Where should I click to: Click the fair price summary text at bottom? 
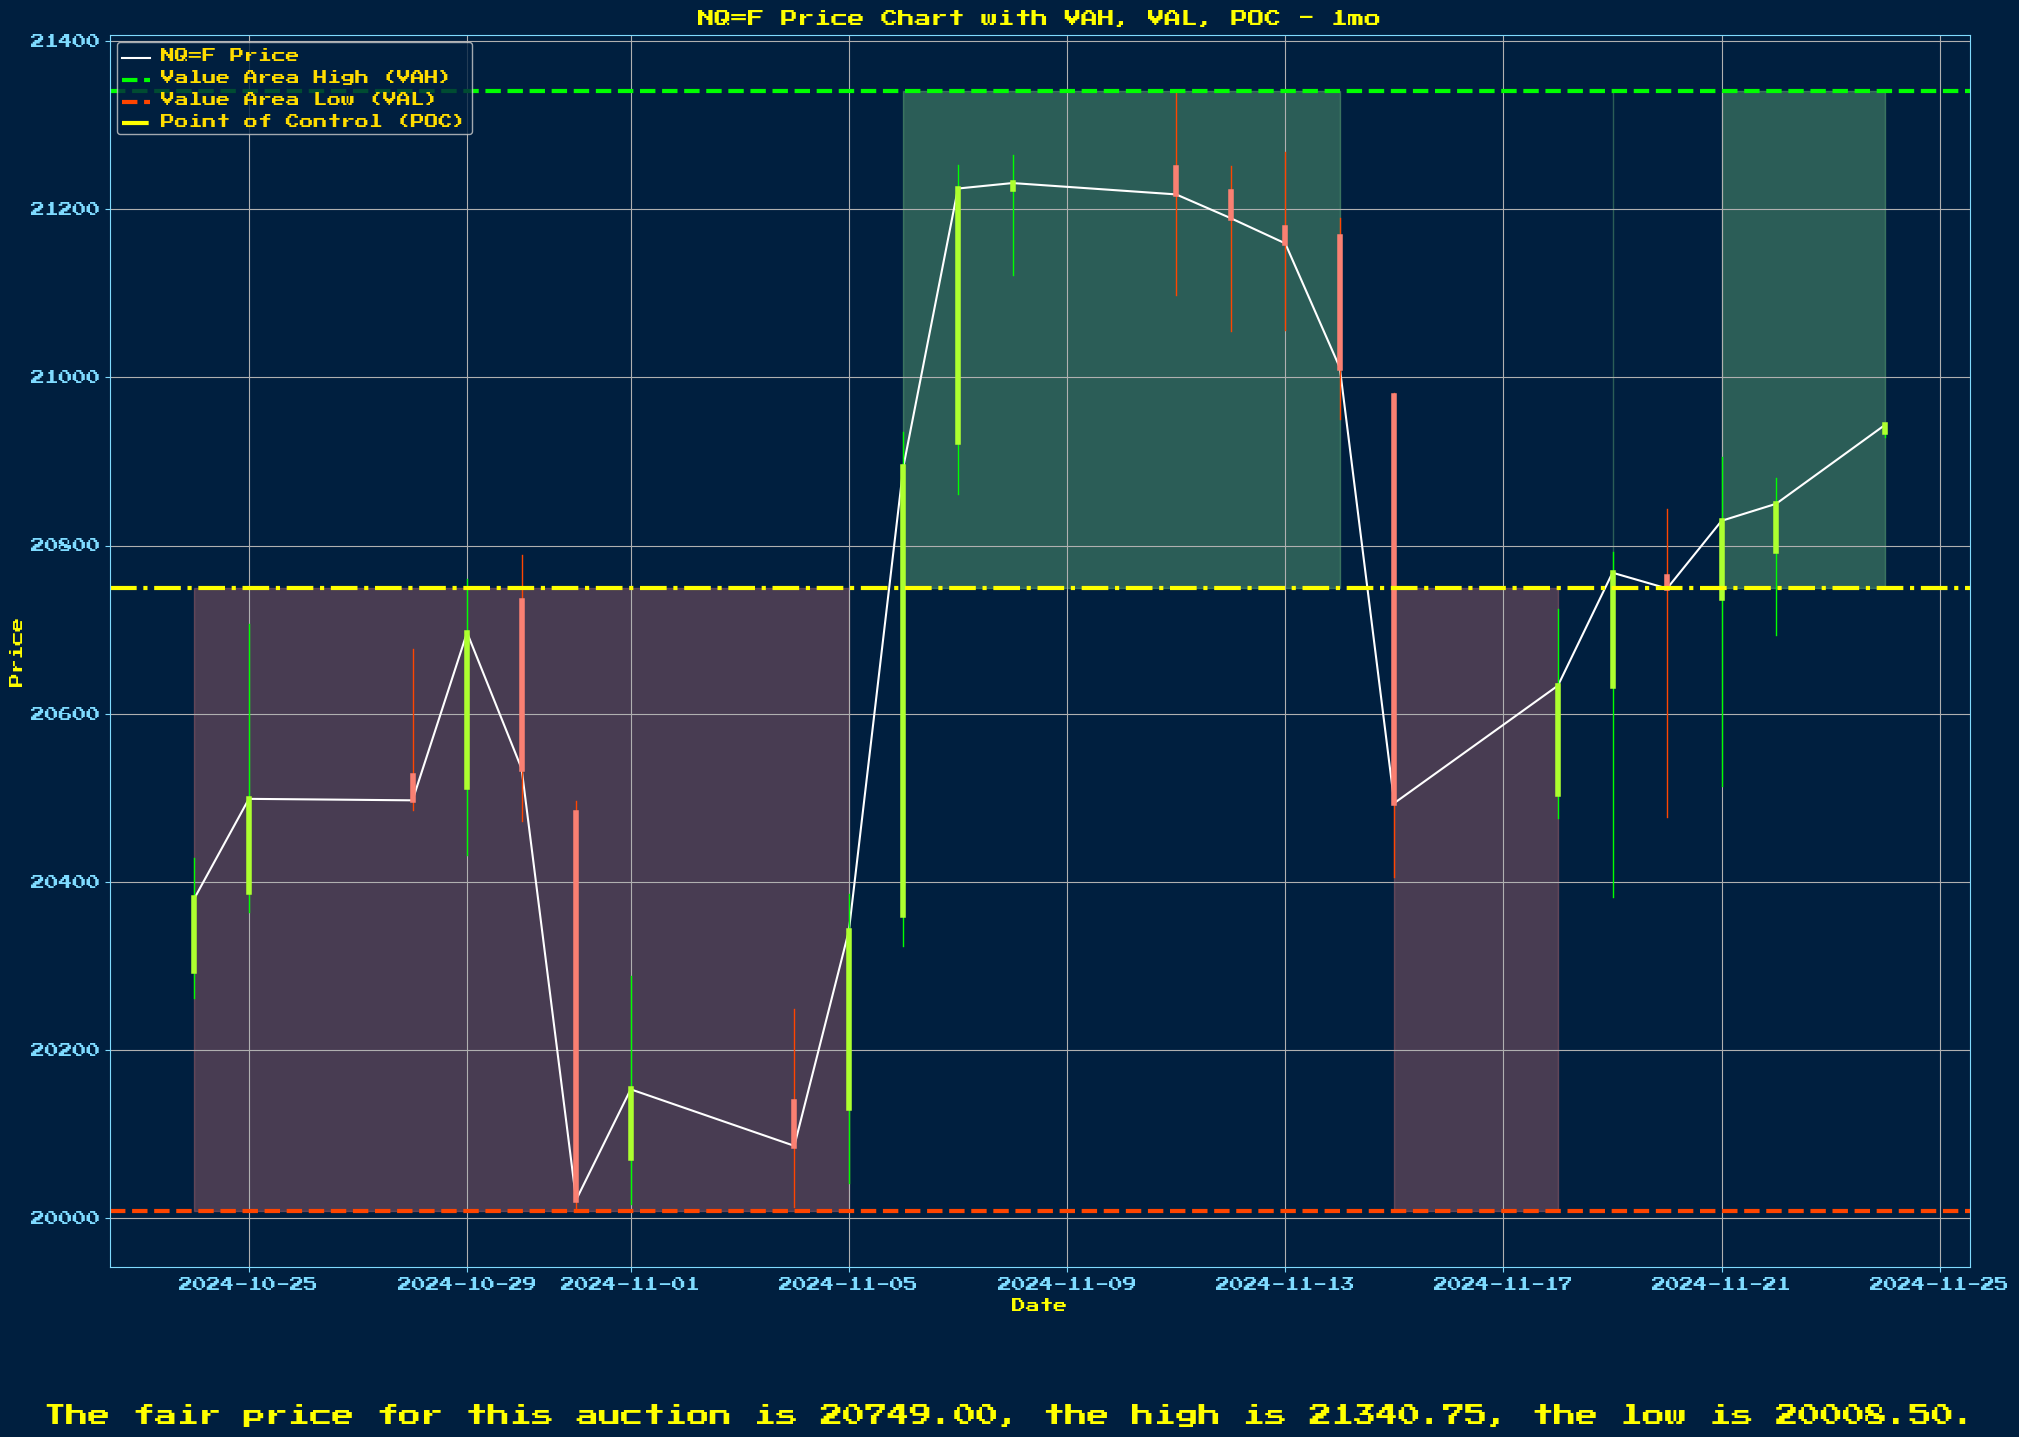tap(1008, 1415)
